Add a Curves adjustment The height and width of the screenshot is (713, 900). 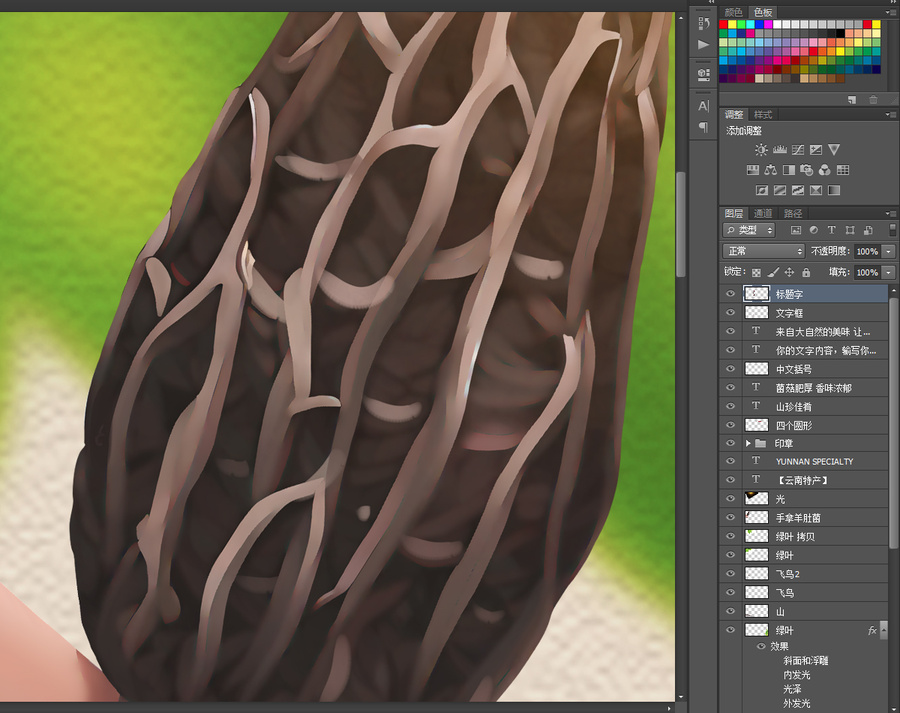(x=798, y=150)
